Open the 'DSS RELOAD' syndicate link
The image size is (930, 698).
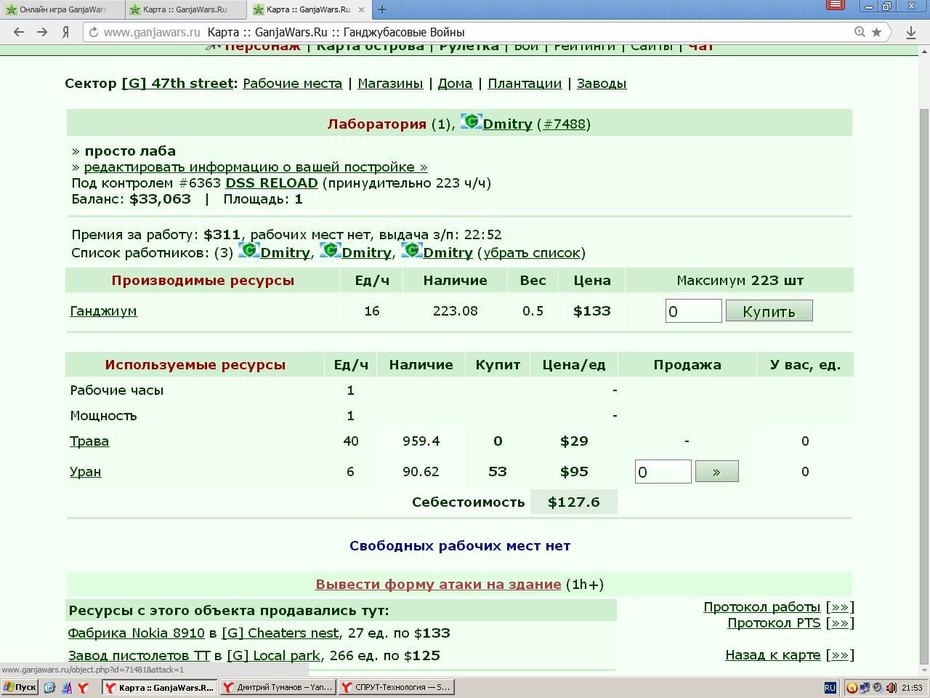[x=272, y=183]
